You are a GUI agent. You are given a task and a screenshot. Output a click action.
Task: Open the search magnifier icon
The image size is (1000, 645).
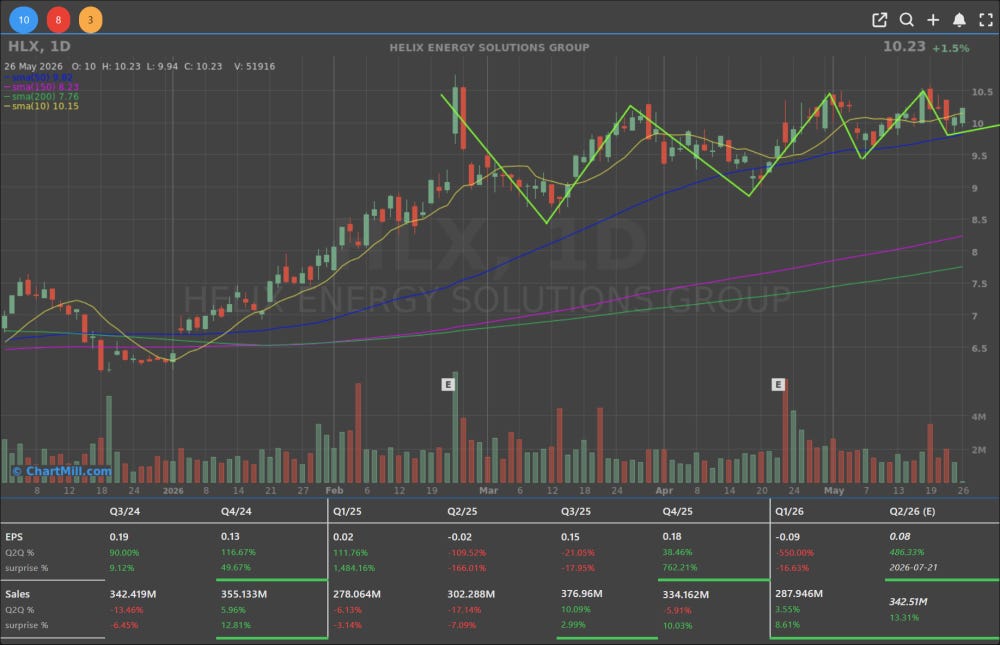tap(906, 20)
